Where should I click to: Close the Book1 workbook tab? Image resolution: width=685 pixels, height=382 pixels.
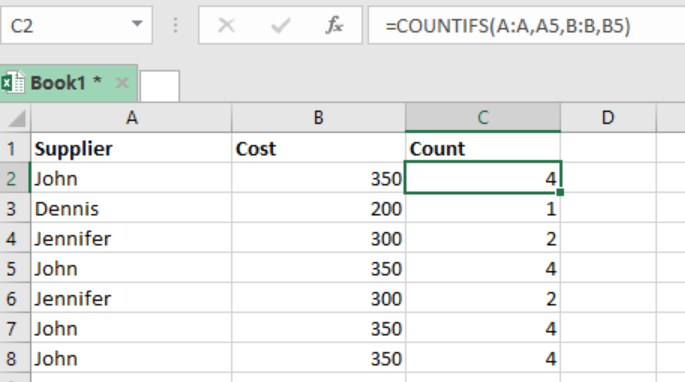click(122, 82)
